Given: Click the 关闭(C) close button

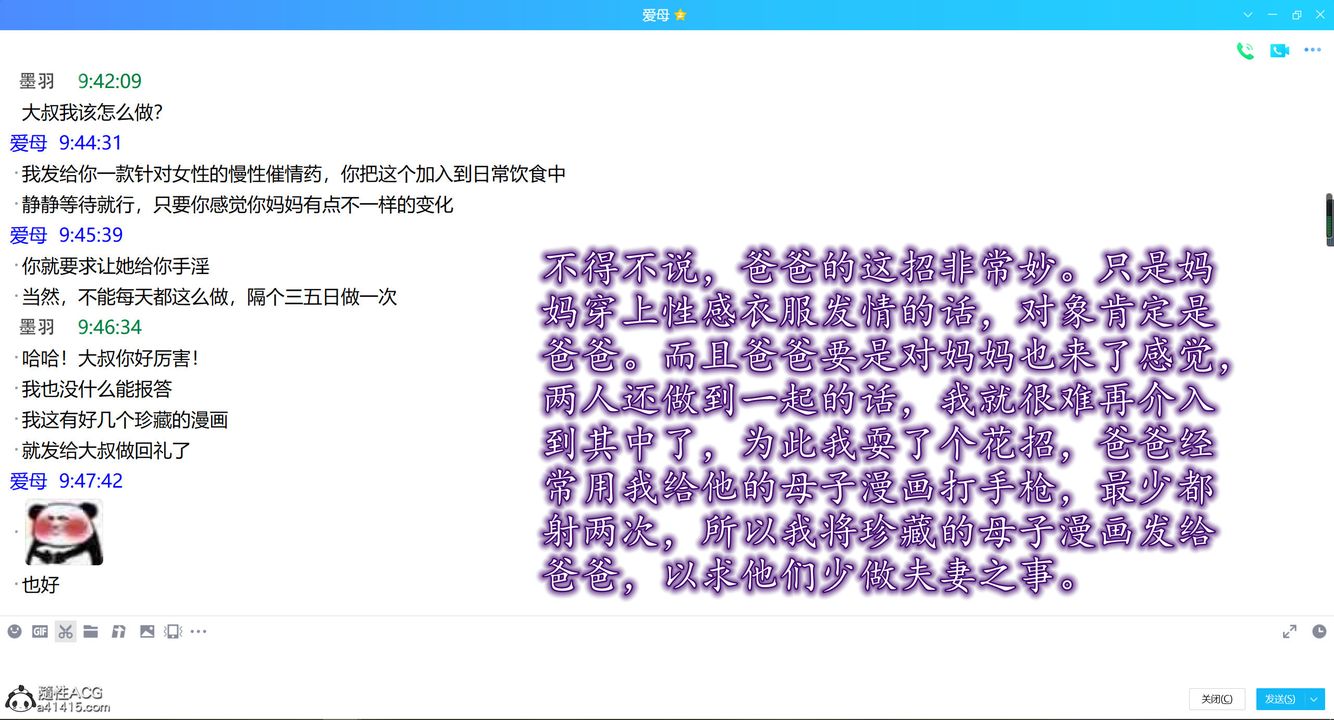Looking at the screenshot, I should coord(1217,699).
